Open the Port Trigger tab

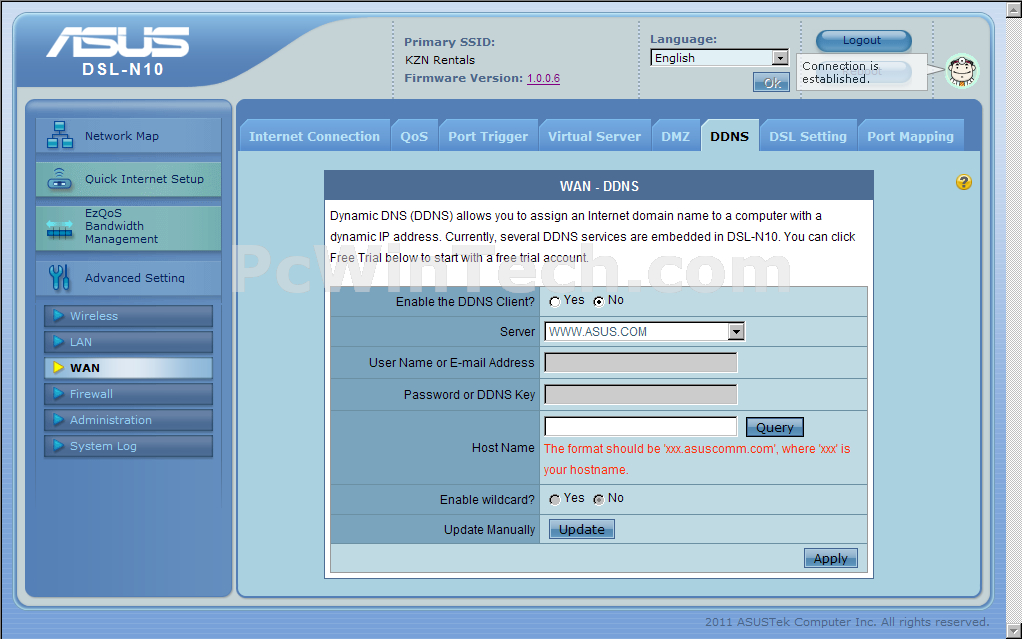[x=488, y=136]
